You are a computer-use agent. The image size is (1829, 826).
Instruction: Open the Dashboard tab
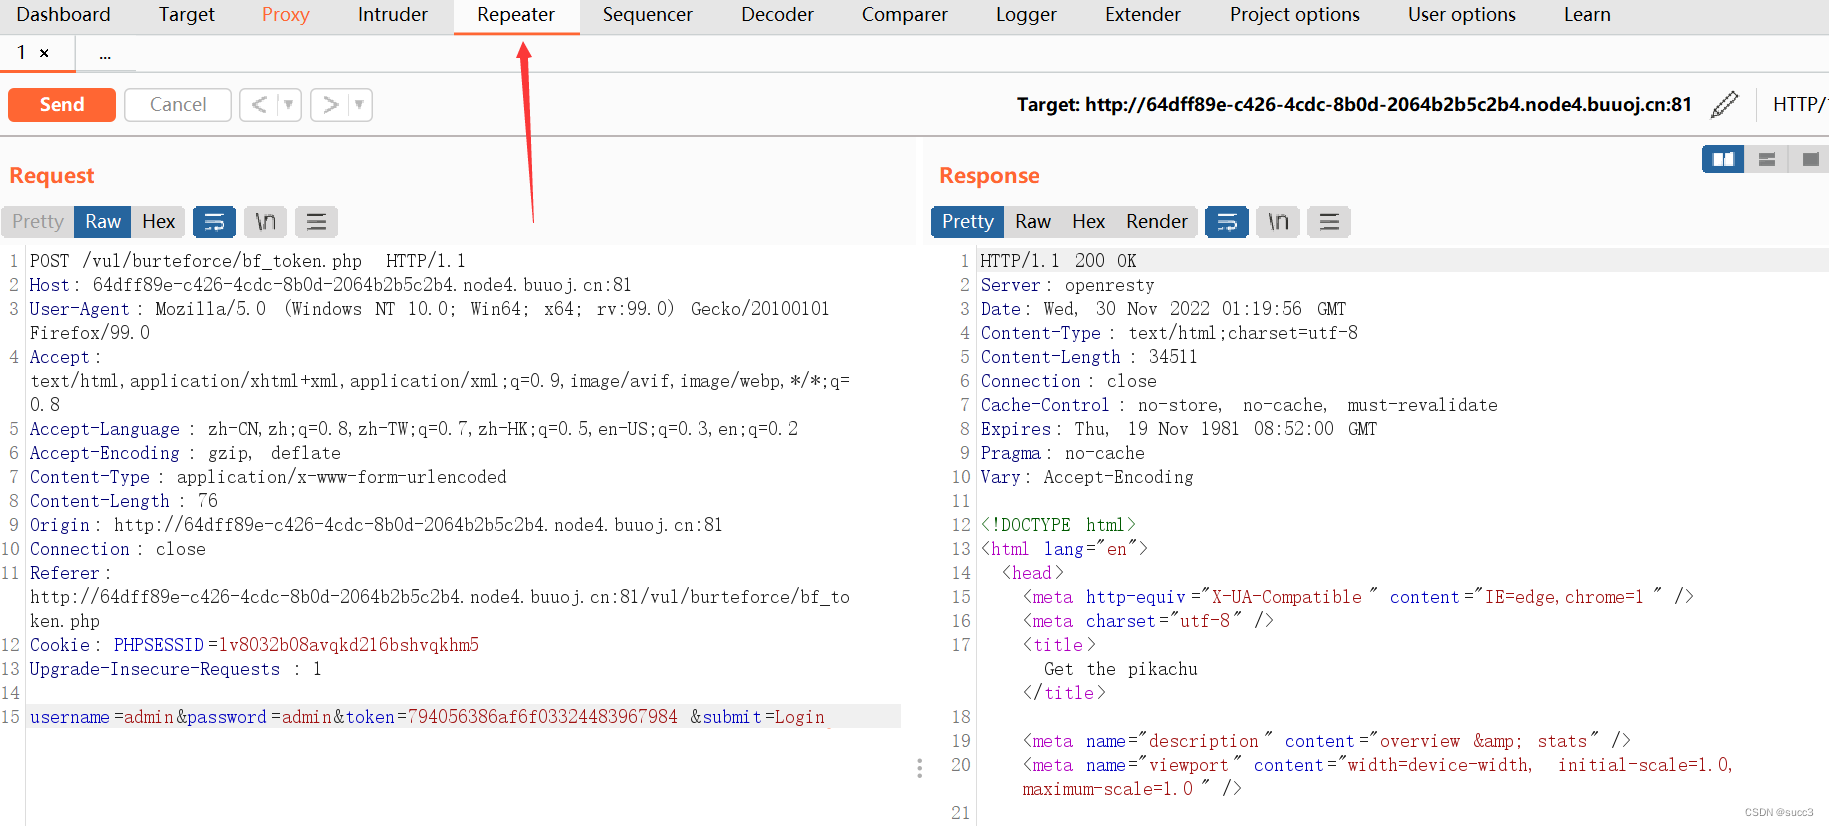(63, 15)
